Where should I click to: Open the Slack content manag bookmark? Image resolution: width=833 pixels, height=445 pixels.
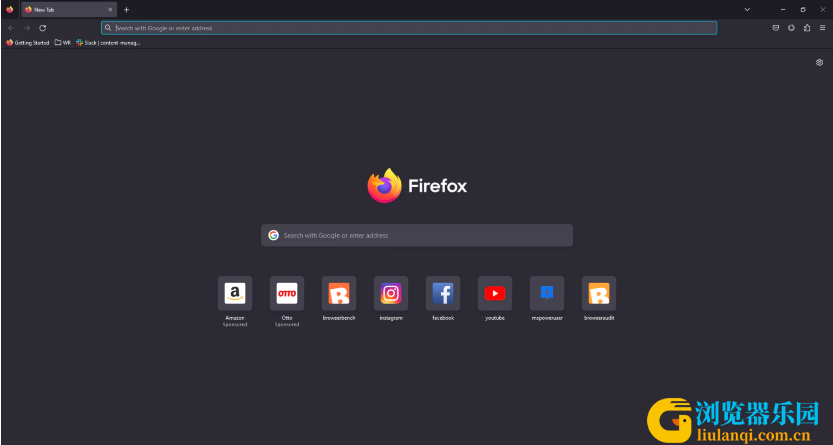click(108, 42)
